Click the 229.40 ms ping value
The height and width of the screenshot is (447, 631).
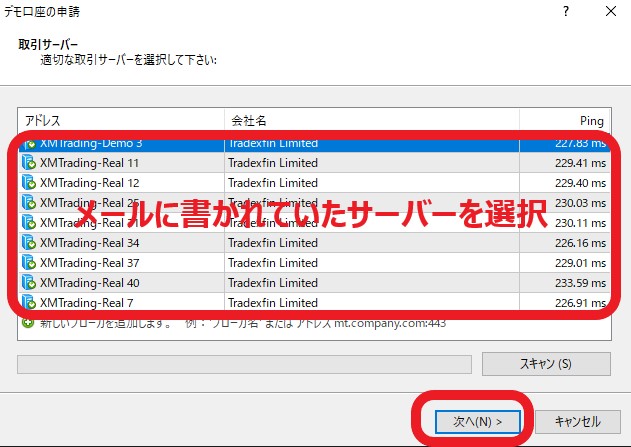(580, 183)
